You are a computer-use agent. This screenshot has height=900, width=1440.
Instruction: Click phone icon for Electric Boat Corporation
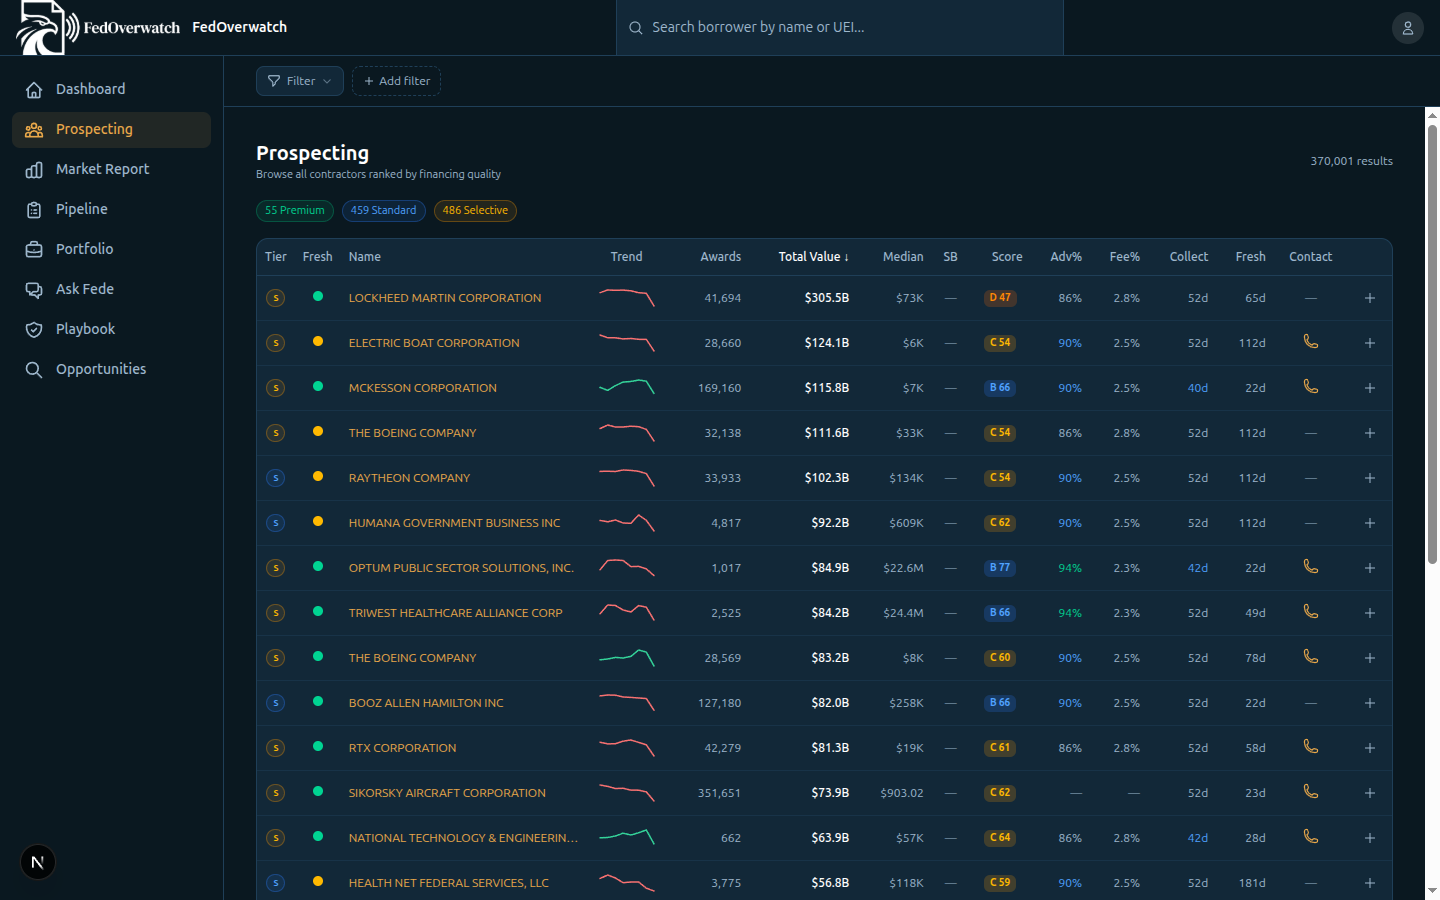(x=1310, y=342)
